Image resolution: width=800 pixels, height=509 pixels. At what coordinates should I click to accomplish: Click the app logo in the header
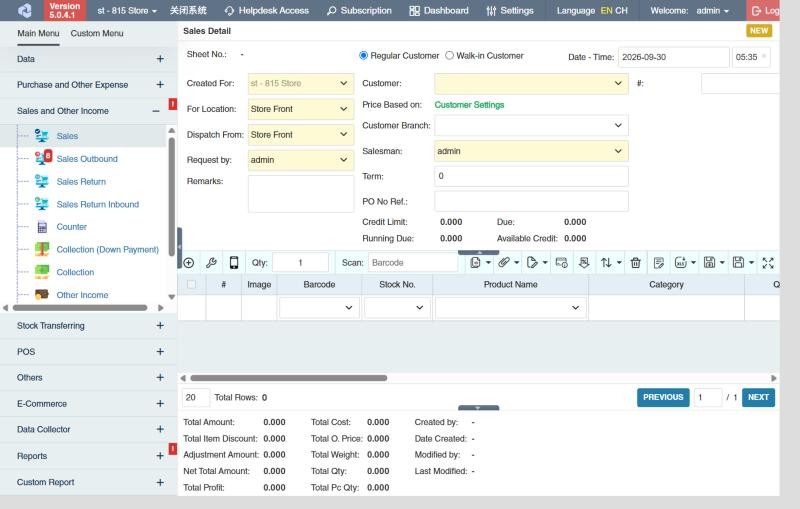pos(24,10)
